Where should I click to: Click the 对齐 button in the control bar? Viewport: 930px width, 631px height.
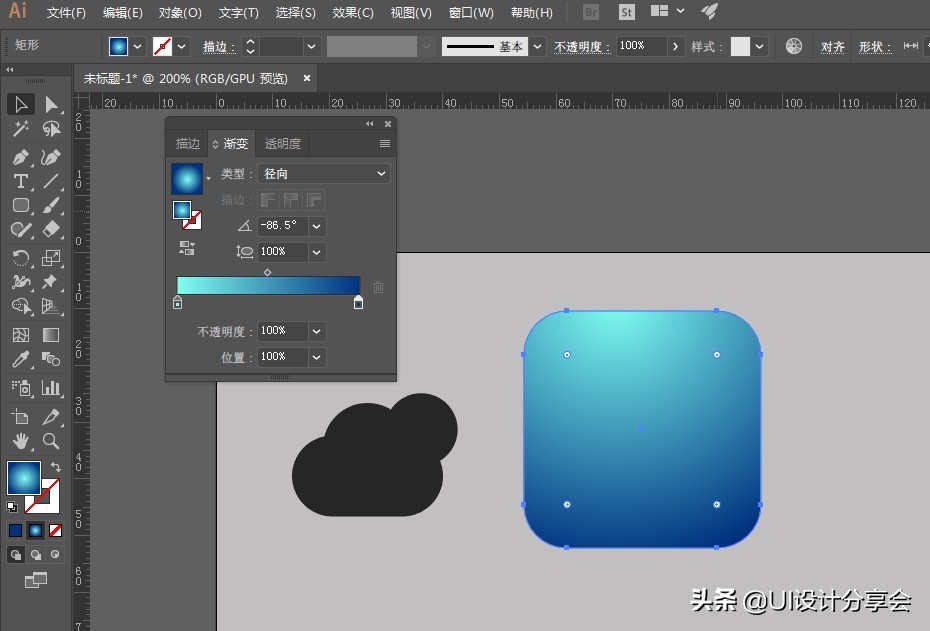click(833, 45)
